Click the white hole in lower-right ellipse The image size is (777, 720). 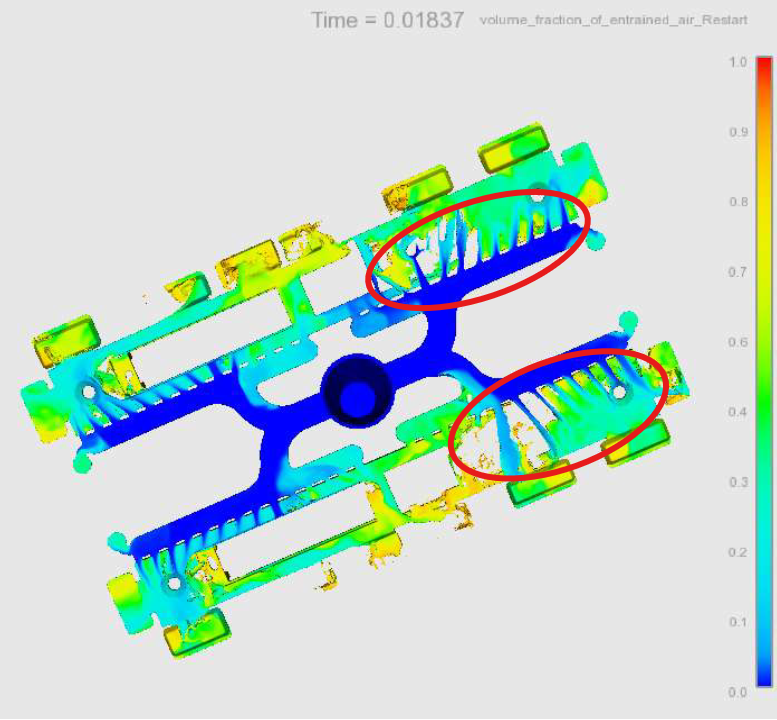click(619, 393)
